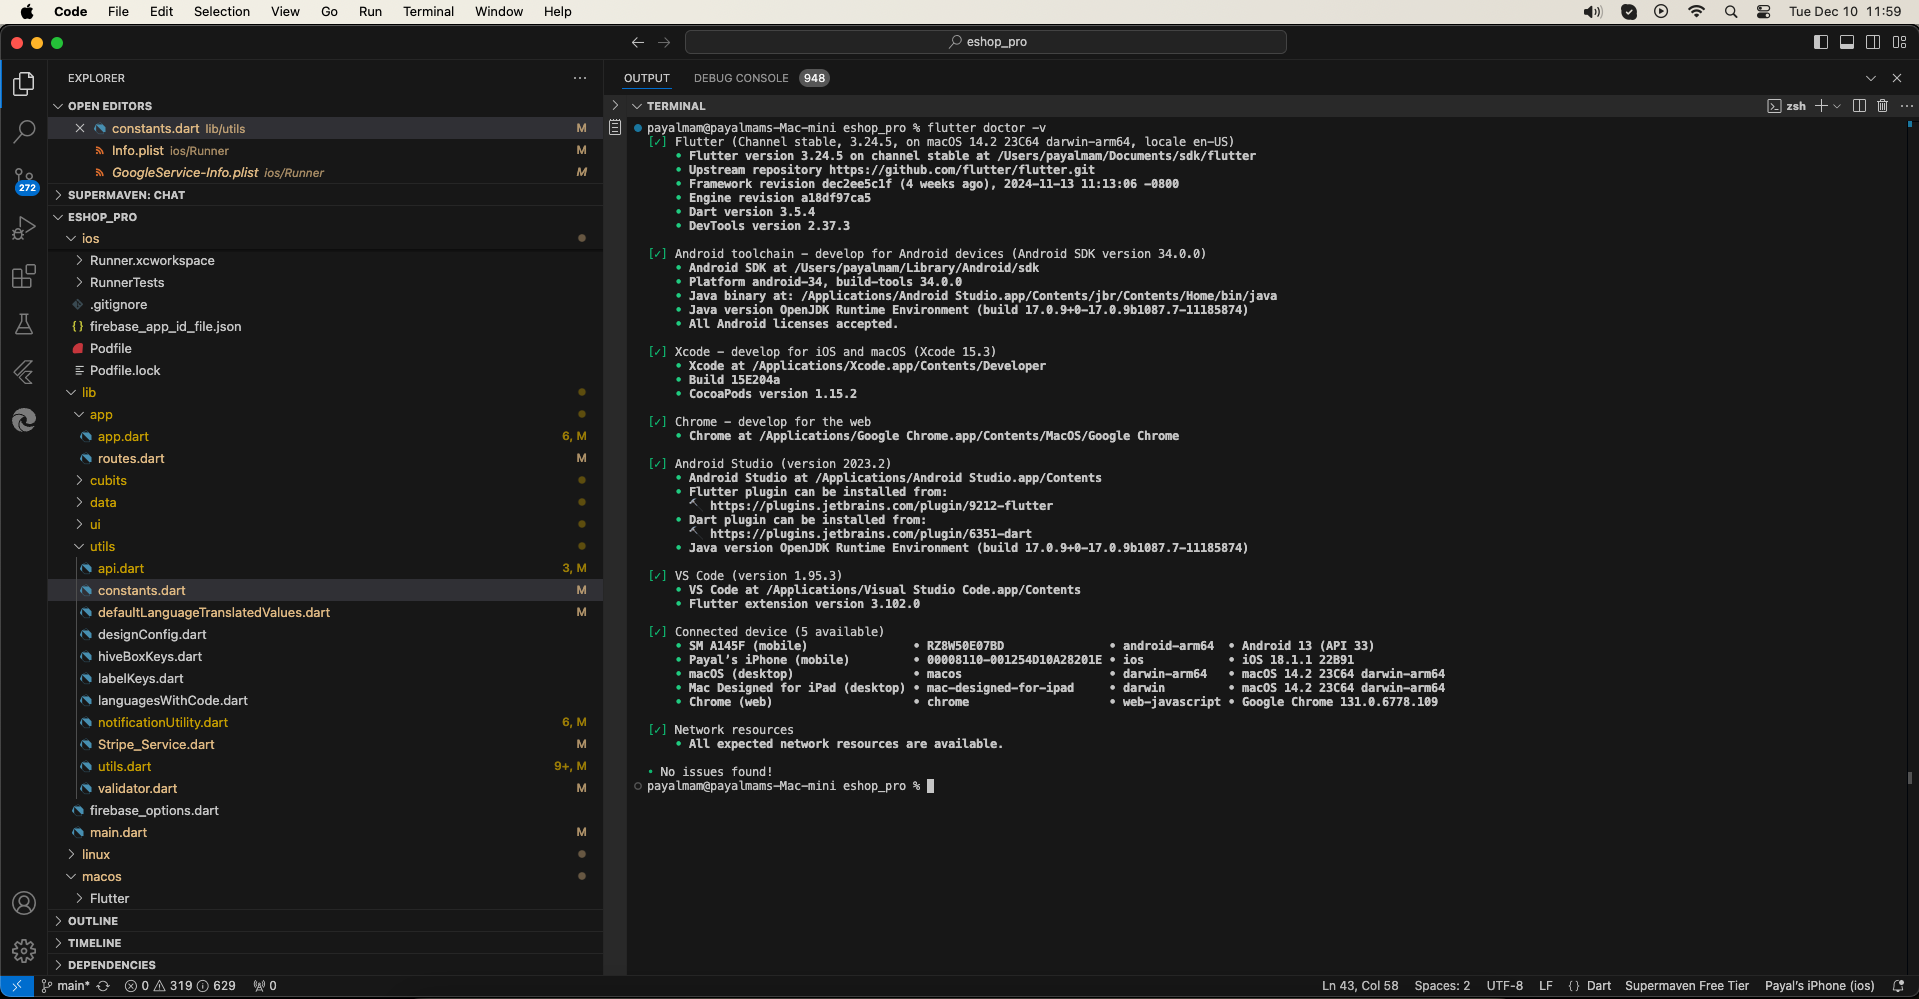Toggle secondary side bar visibility
The height and width of the screenshot is (999, 1919).
coord(1873,42)
